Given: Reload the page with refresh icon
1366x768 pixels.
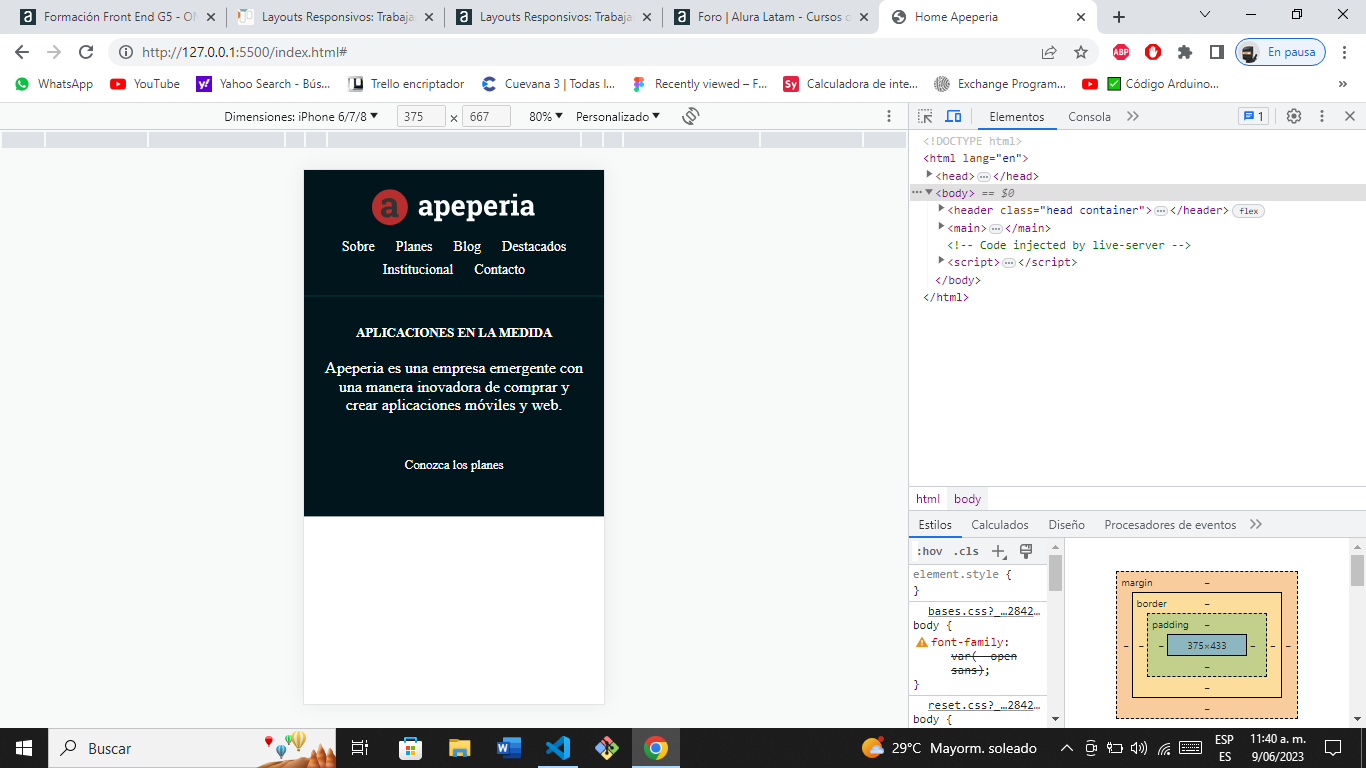Looking at the screenshot, I should [x=86, y=52].
